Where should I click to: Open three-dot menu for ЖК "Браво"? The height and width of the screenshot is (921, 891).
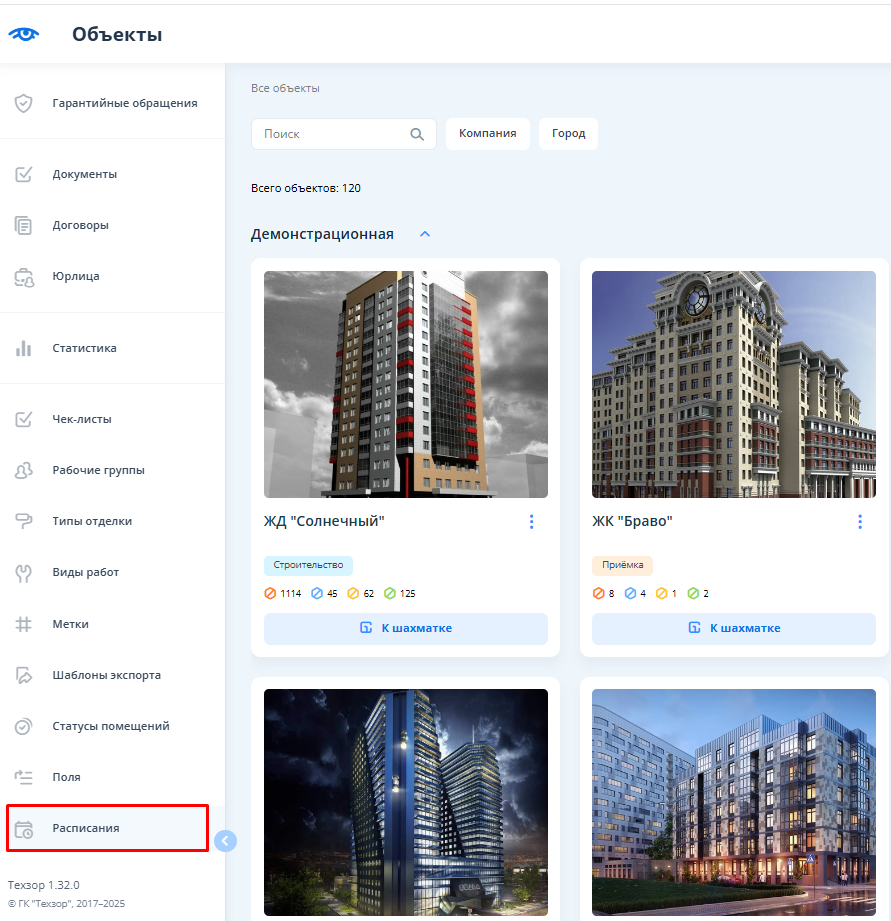click(x=860, y=521)
